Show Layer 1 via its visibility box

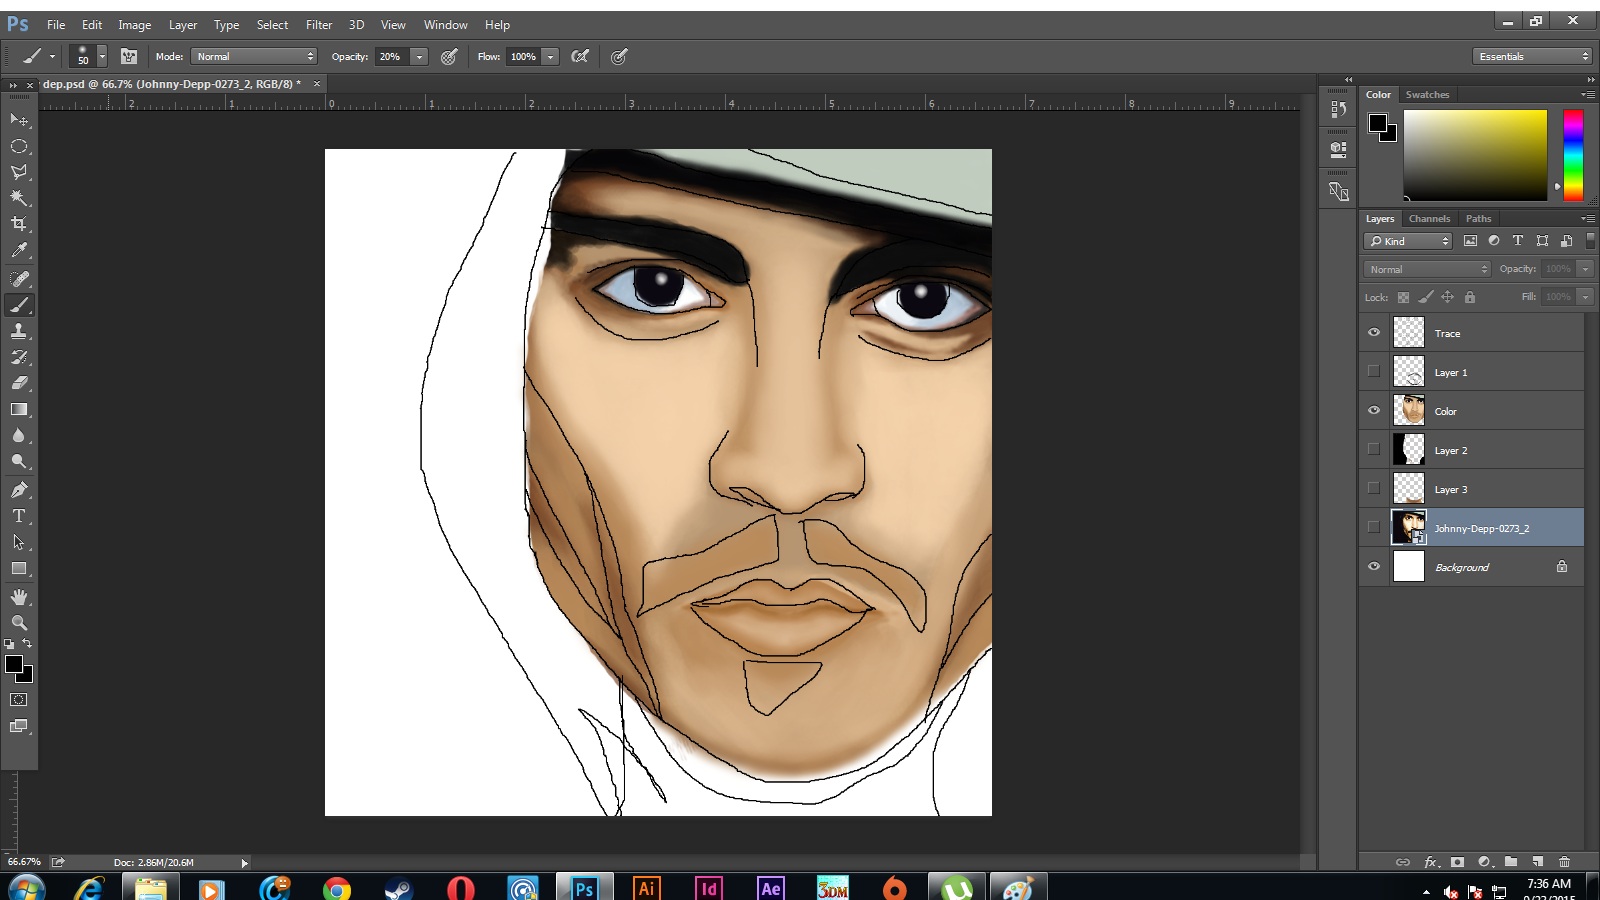[x=1374, y=372]
